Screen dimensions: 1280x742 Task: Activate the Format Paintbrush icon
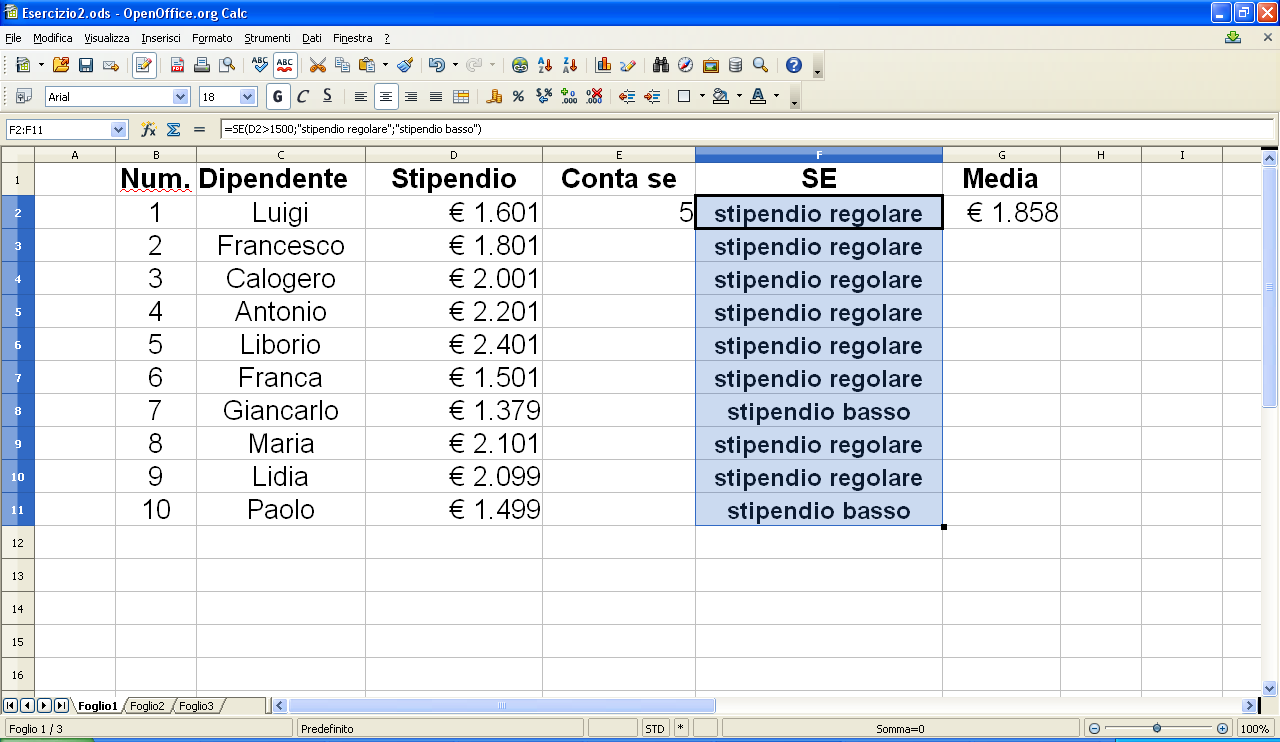tap(405, 65)
